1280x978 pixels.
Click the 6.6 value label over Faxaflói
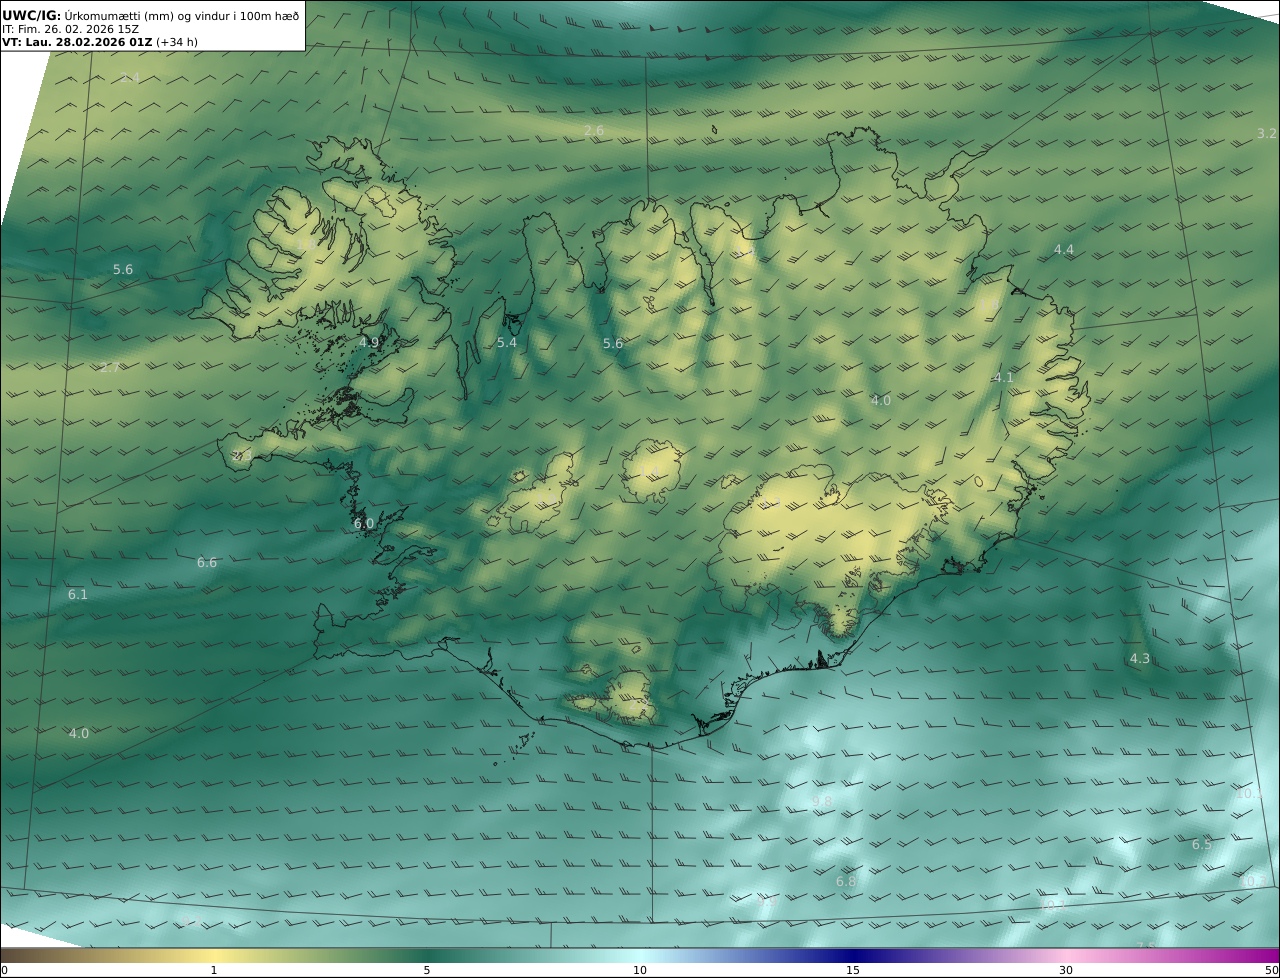pos(207,563)
